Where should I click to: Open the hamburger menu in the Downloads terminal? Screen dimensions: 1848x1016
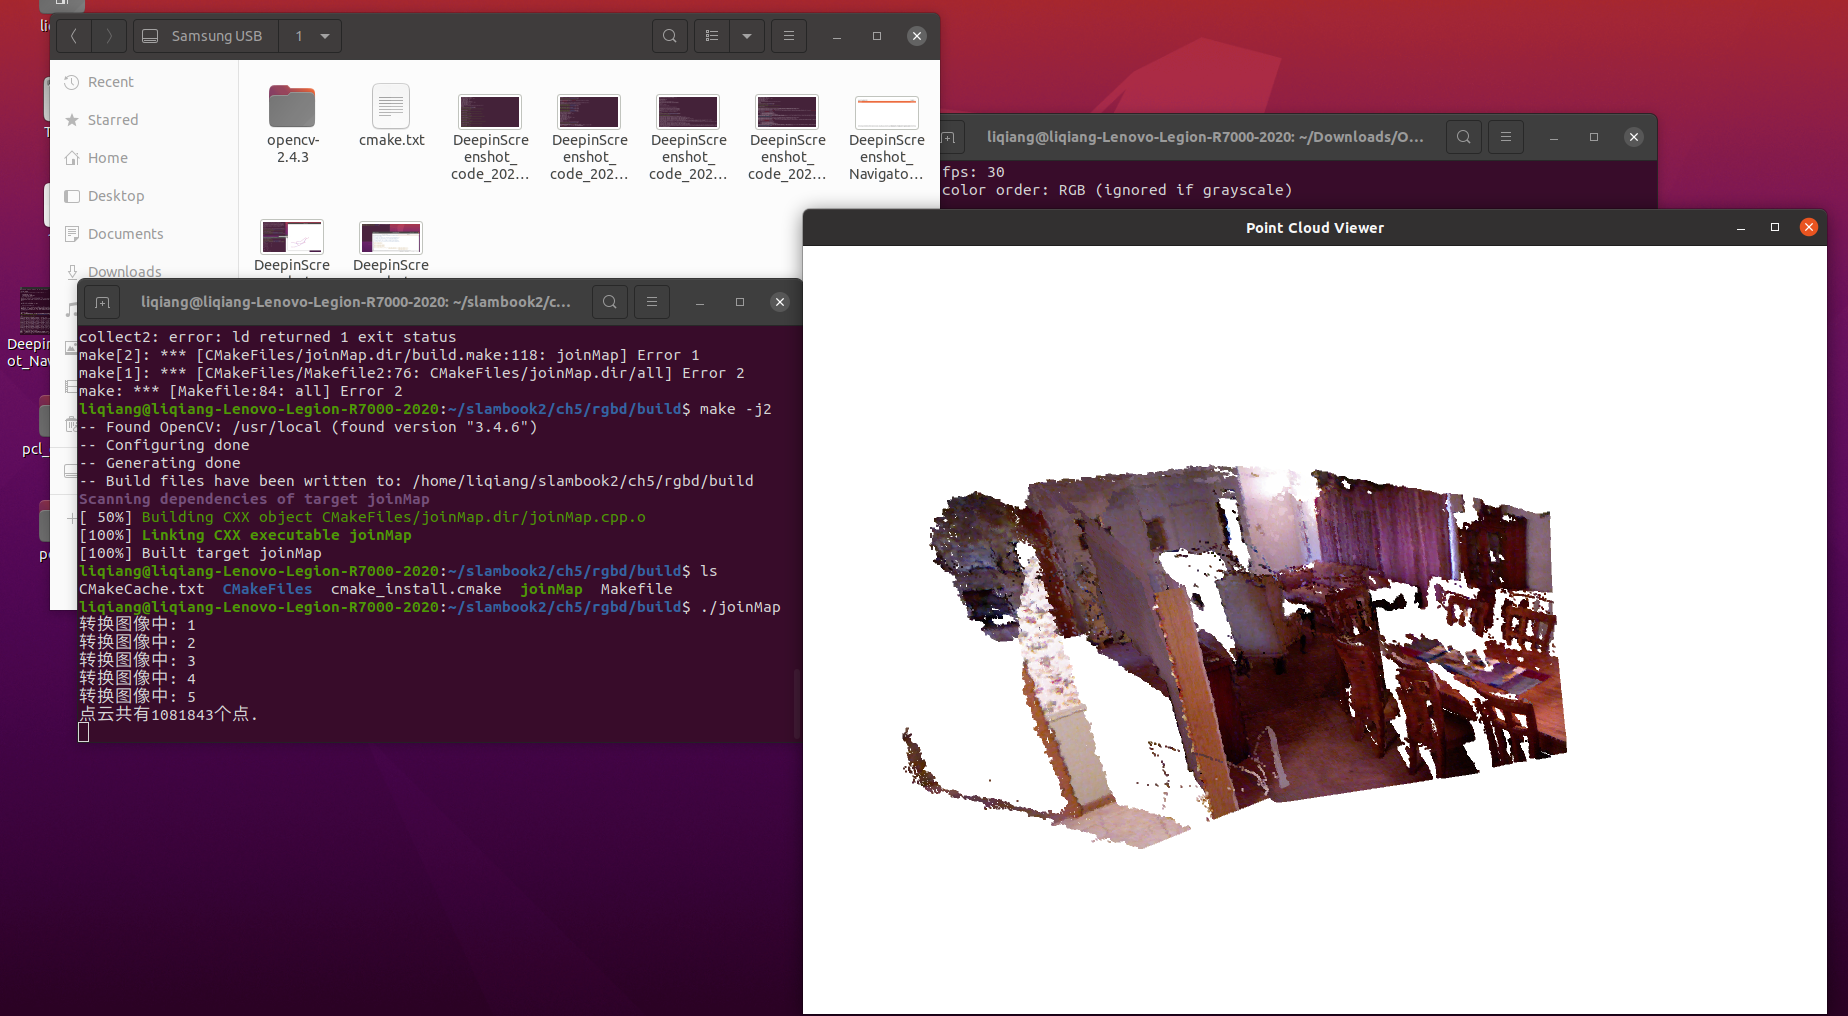coord(1505,136)
